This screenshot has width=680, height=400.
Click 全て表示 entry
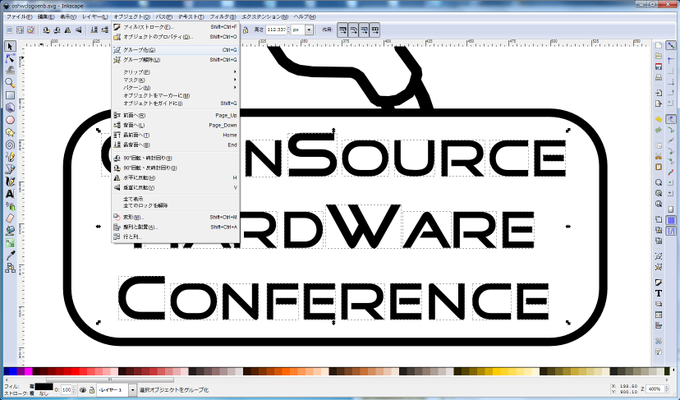(133, 199)
